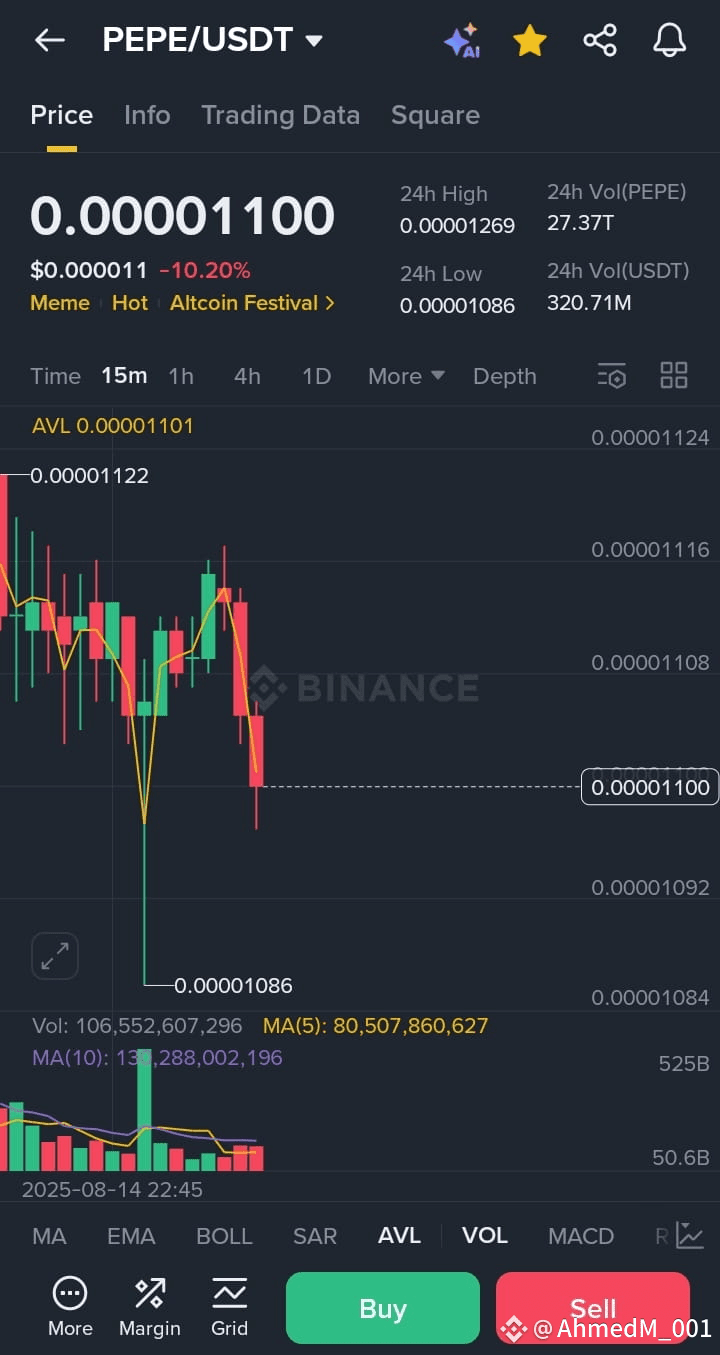Switch to the Price tab
The height and width of the screenshot is (1355, 720).
click(62, 115)
